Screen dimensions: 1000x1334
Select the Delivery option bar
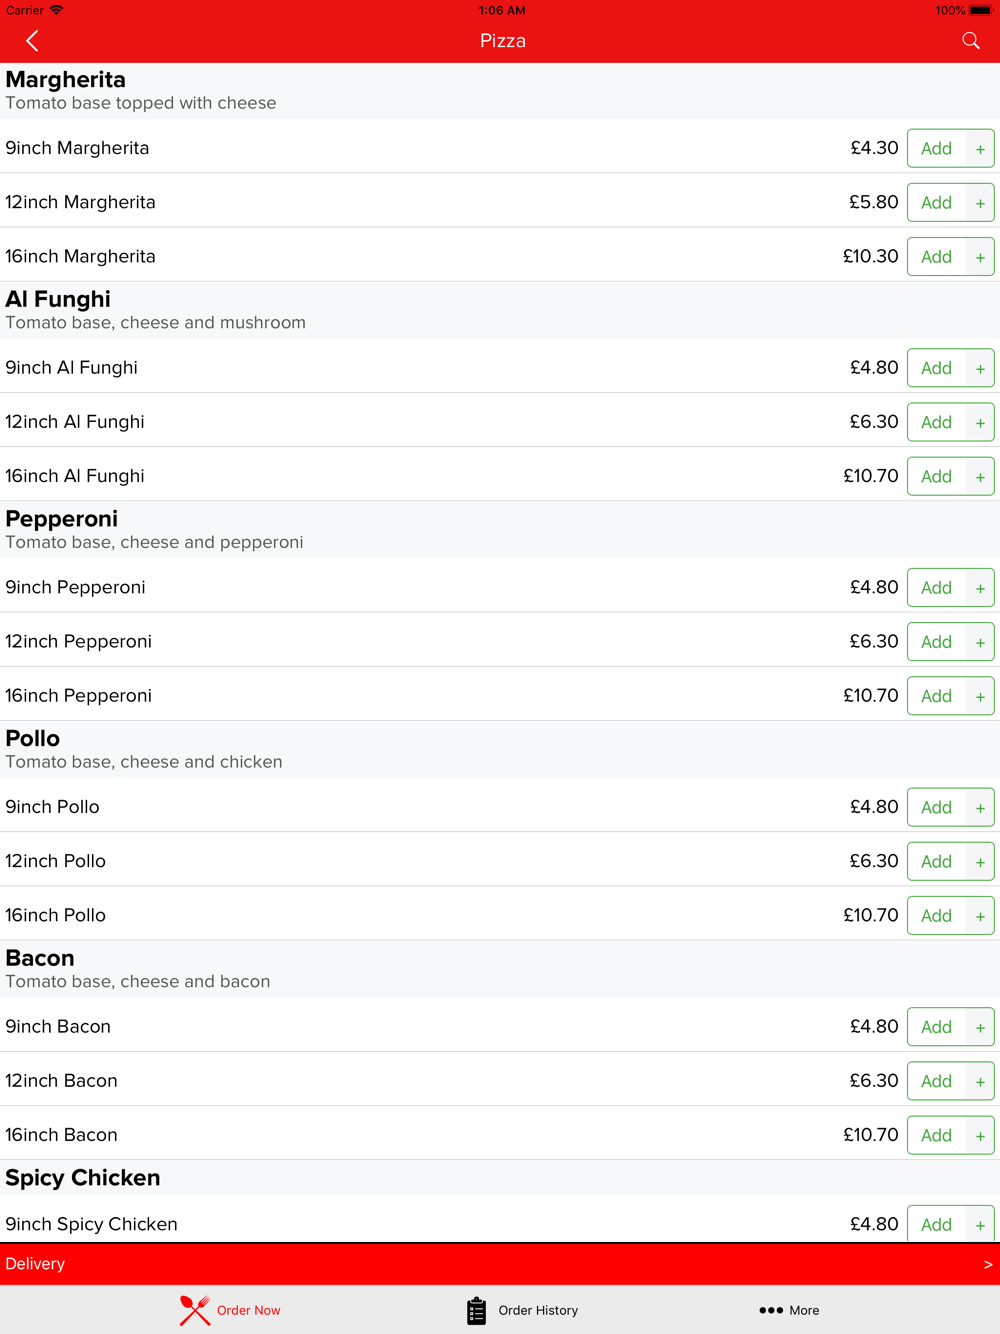pyautogui.click(x=500, y=1264)
